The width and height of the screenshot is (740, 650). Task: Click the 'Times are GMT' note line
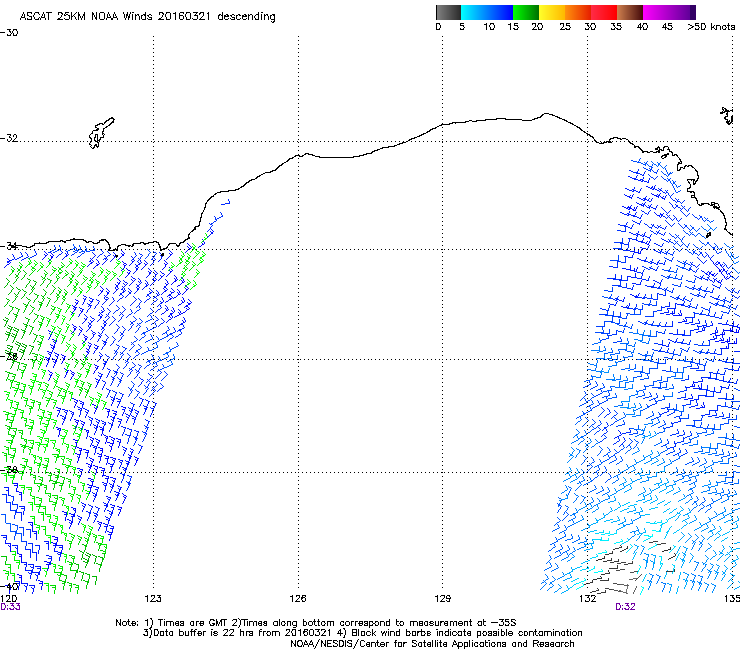[316, 623]
